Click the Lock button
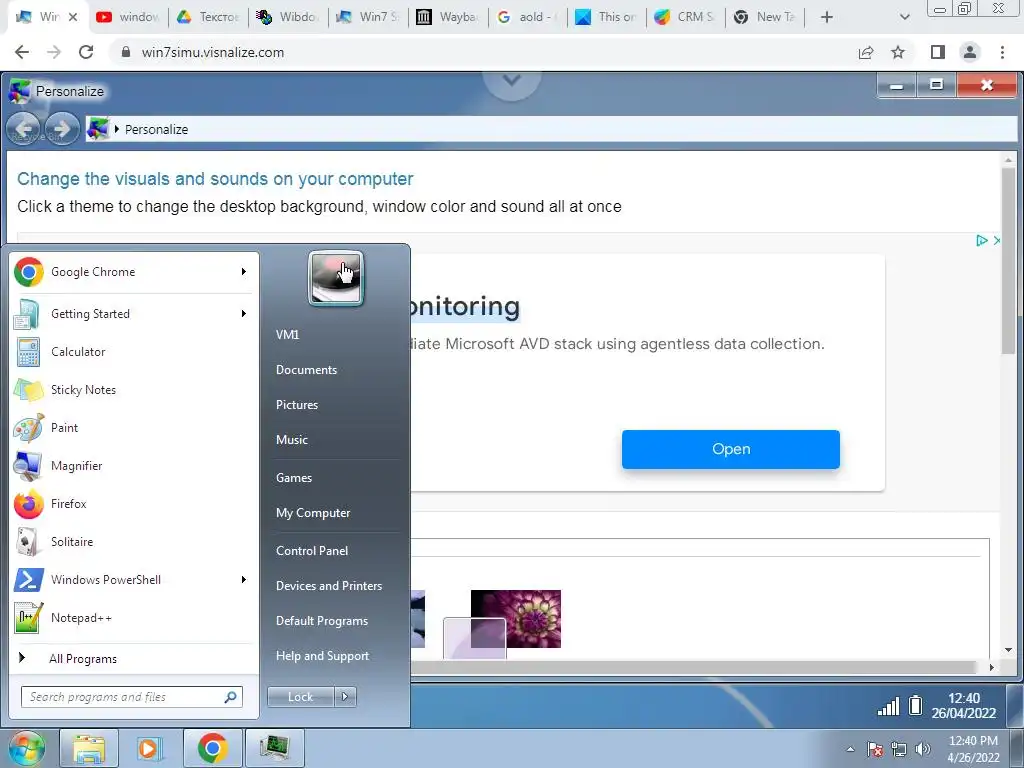 (300, 697)
